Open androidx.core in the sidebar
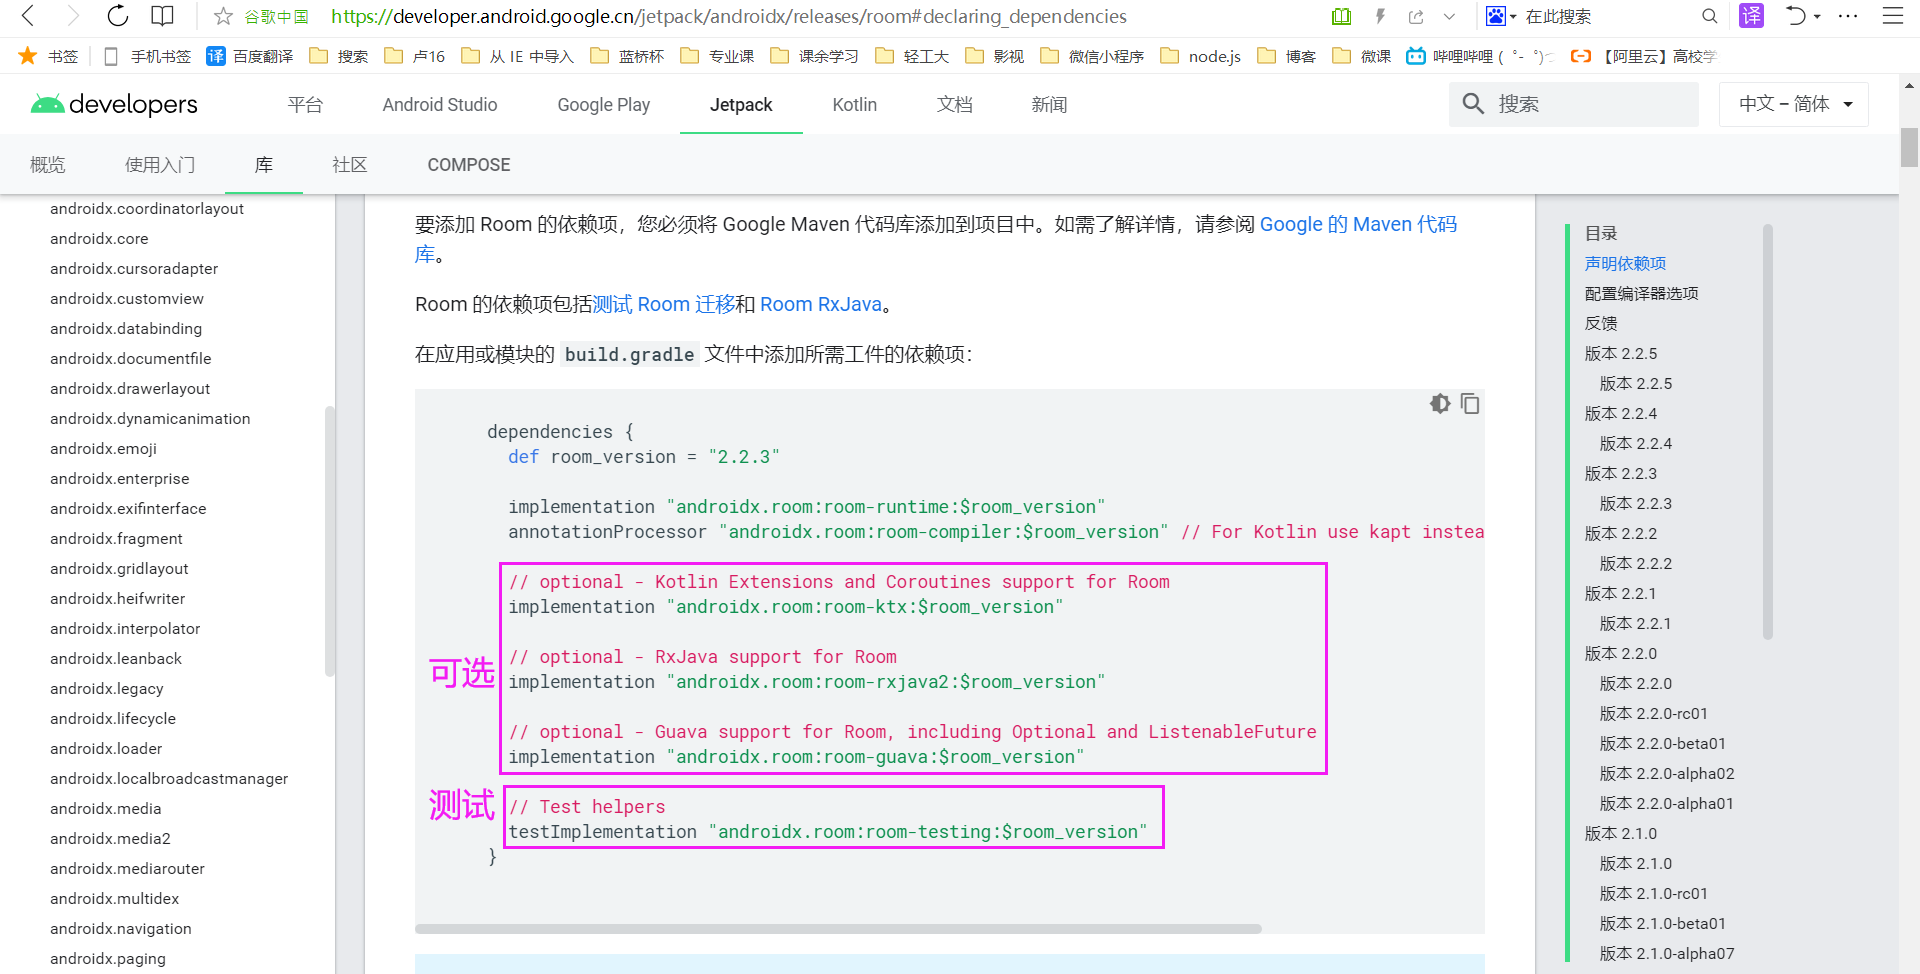1920x974 pixels. pyautogui.click(x=99, y=238)
